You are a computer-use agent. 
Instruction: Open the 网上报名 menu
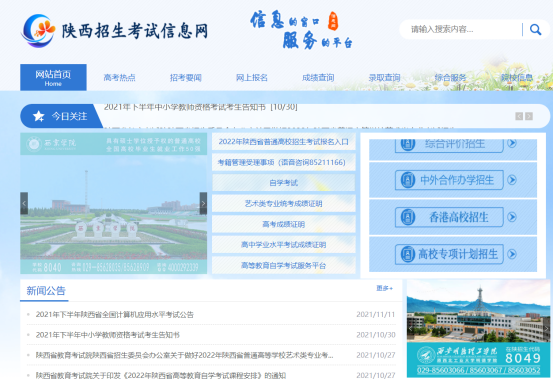(x=252, y=78)
